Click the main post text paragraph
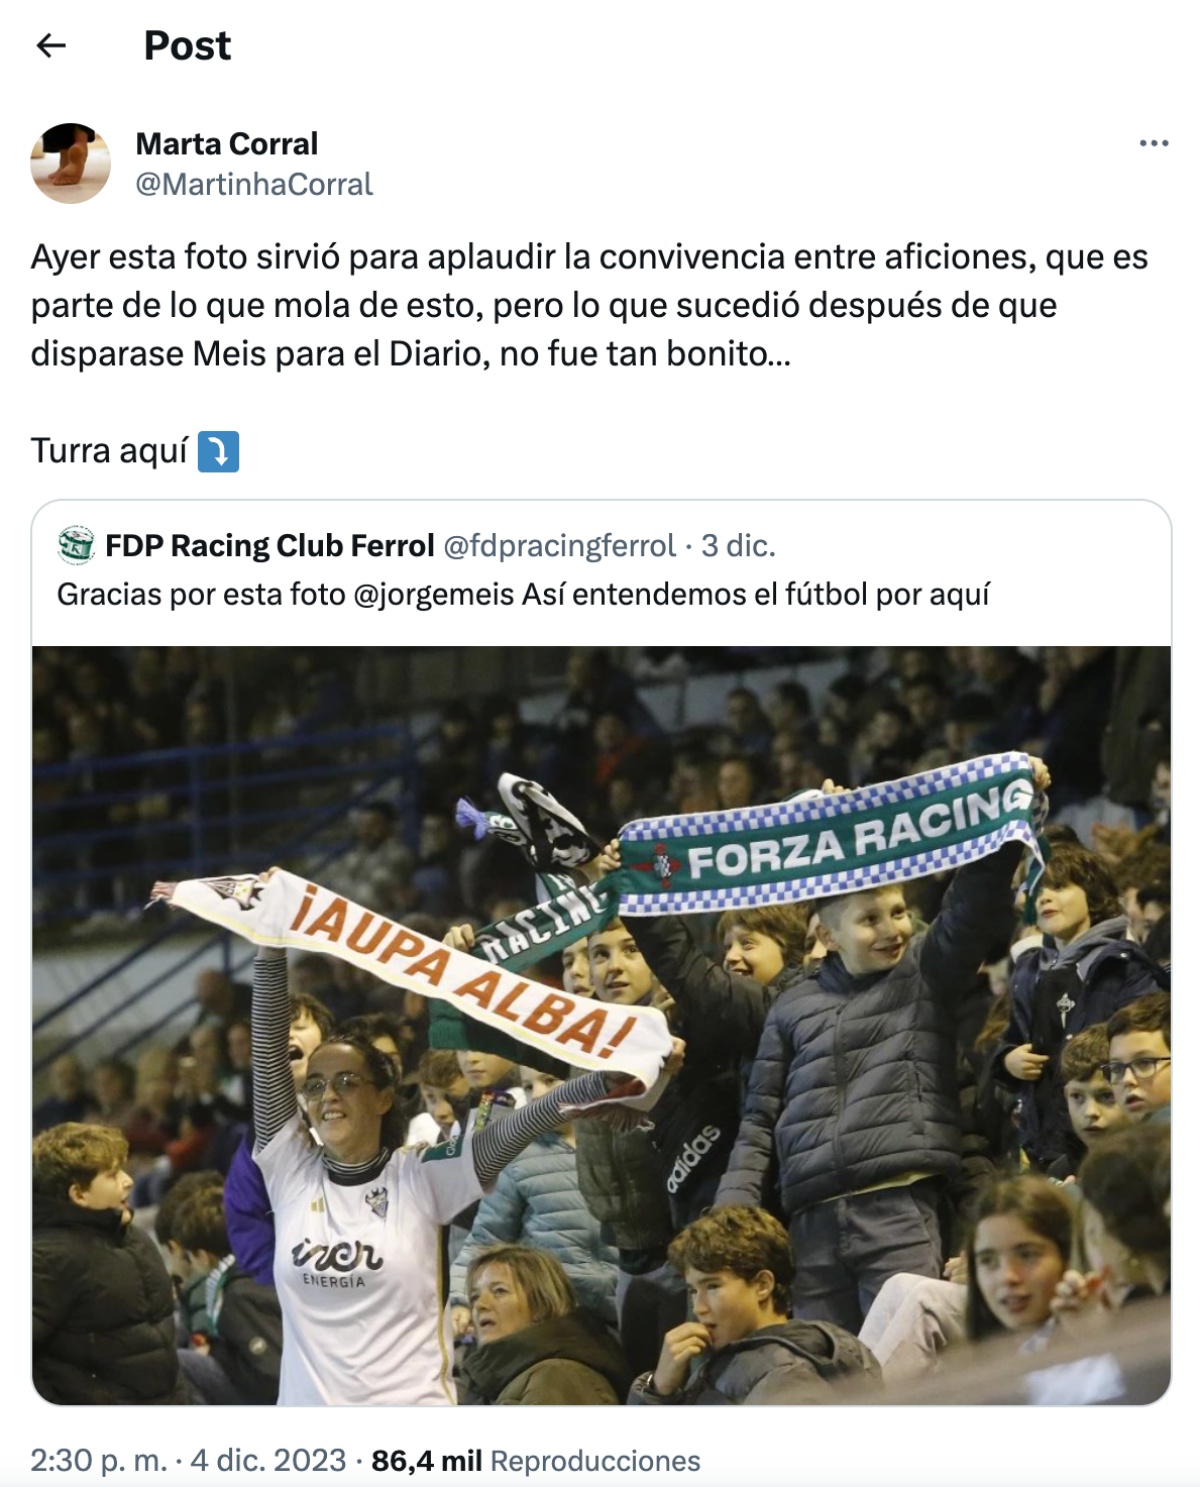1200x1487 pixels. [589, 305]
